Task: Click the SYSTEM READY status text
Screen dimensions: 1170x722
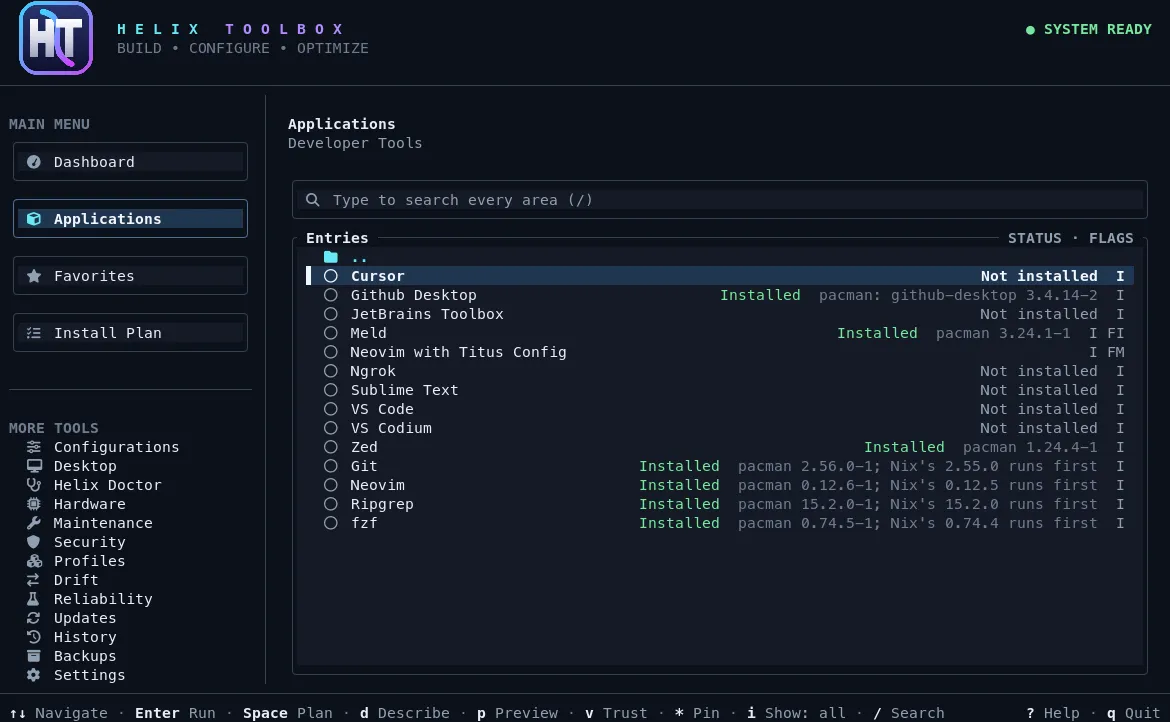Action: point(1098,30)
